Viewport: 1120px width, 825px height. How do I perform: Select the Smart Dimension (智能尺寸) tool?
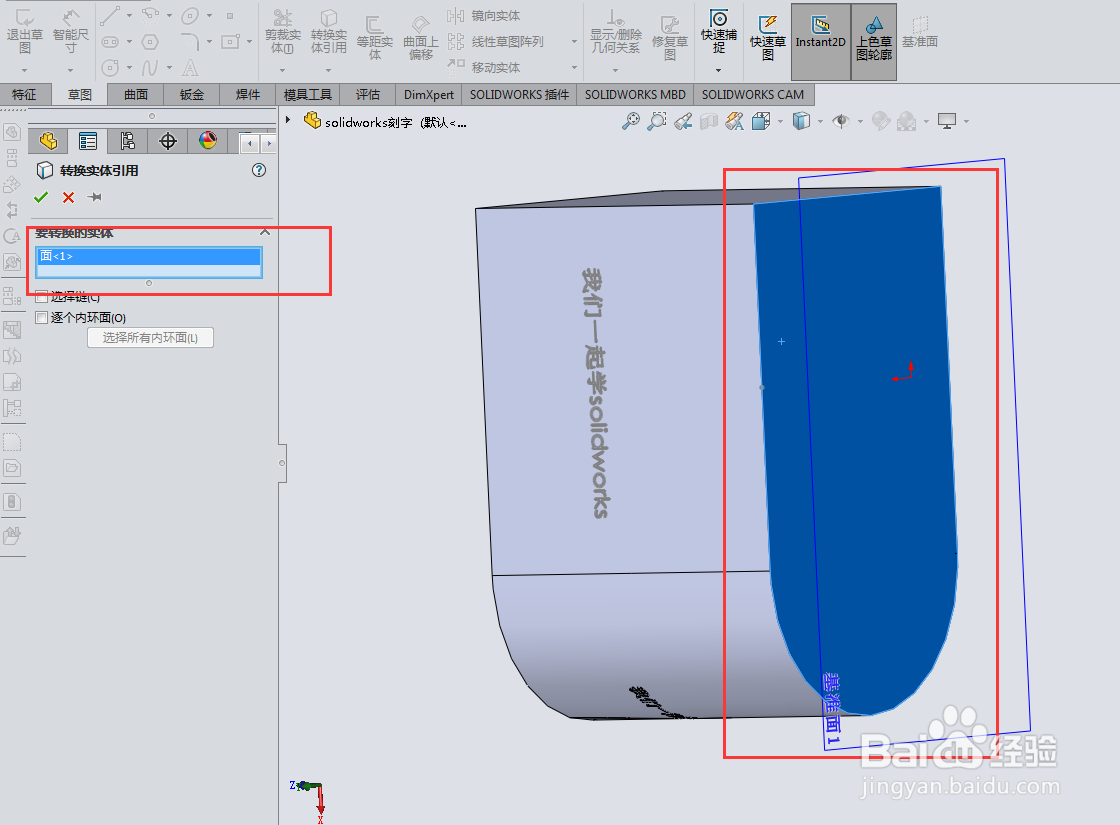[x=71, y=16]
